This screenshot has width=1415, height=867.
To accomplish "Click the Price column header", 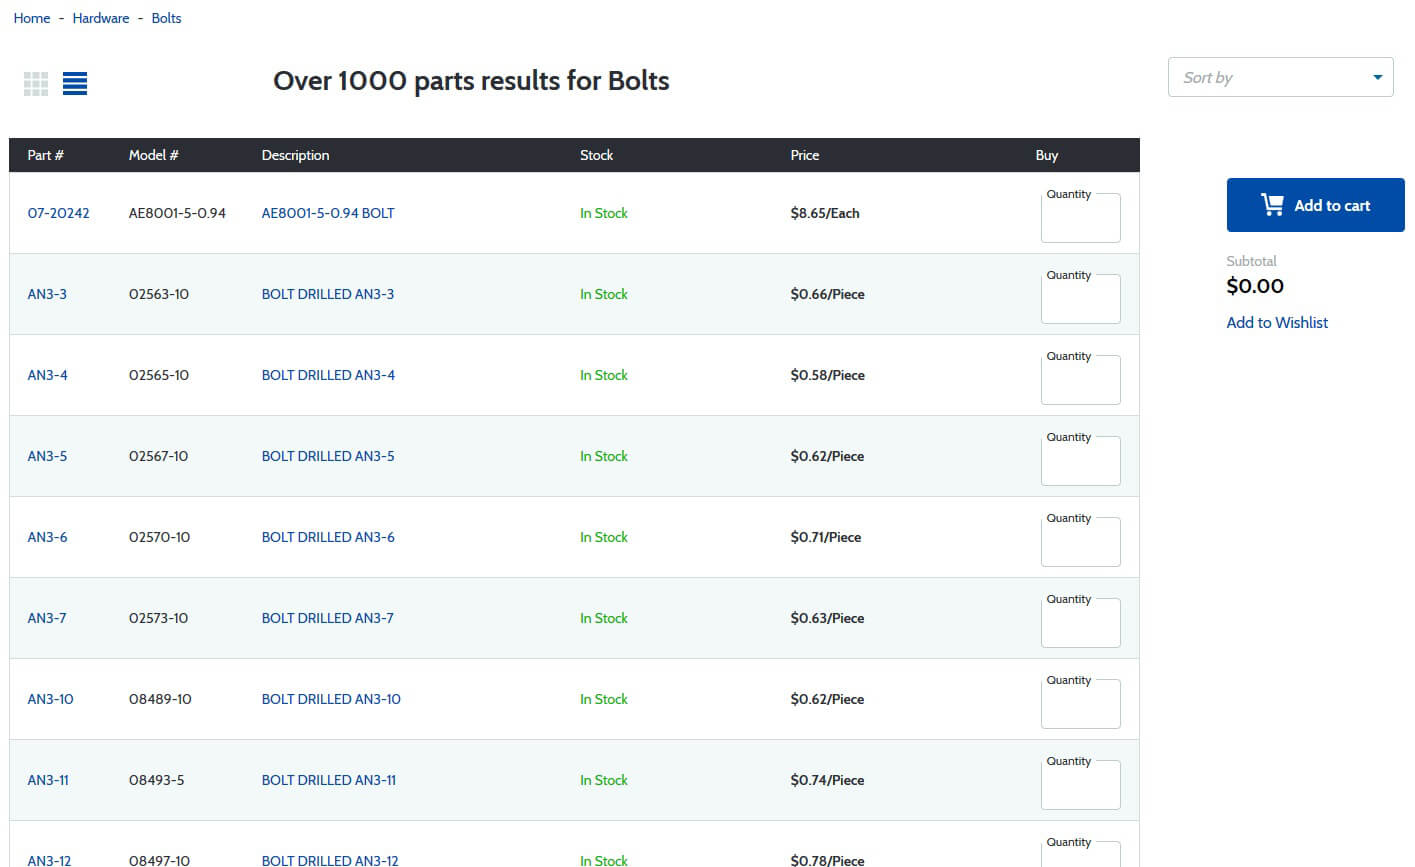I will (804, 155).
